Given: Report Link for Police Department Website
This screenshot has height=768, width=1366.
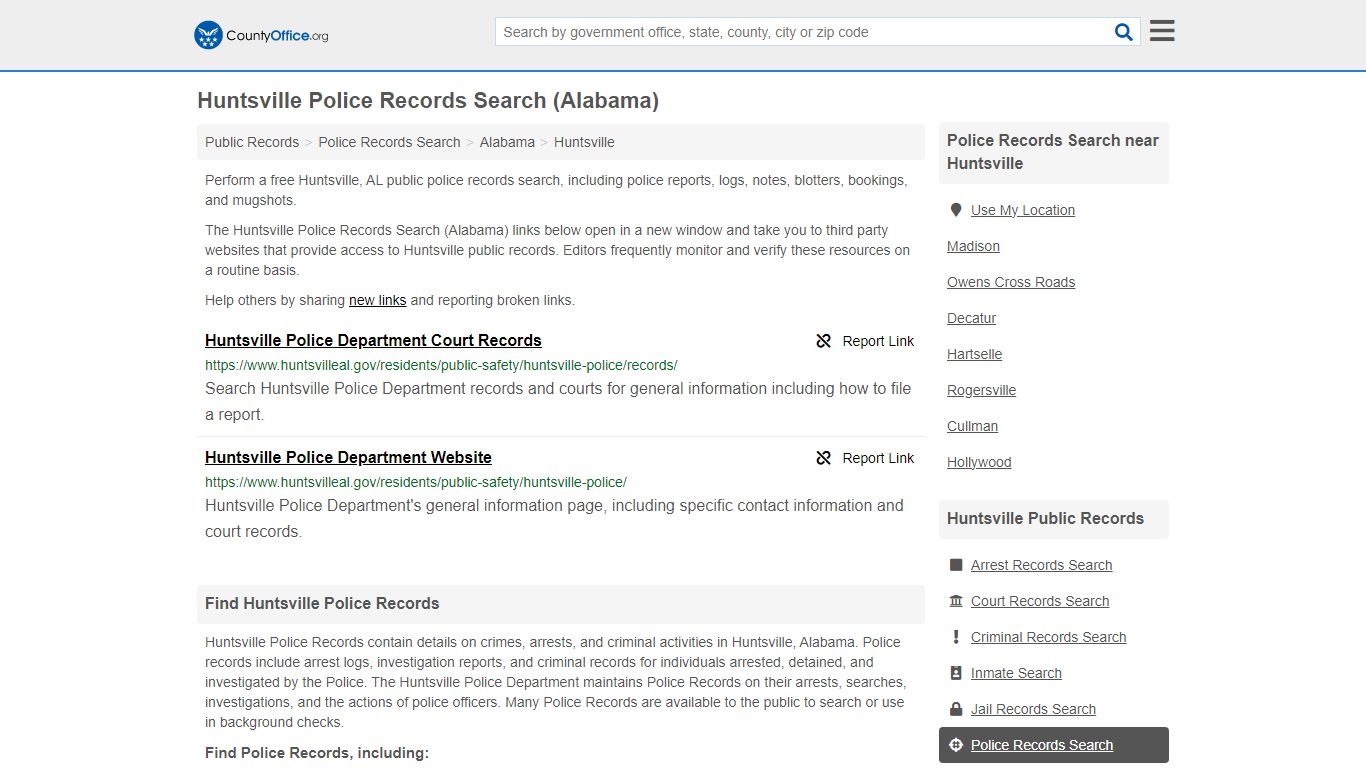Looking at the screenshot, I should click(865, 458).
